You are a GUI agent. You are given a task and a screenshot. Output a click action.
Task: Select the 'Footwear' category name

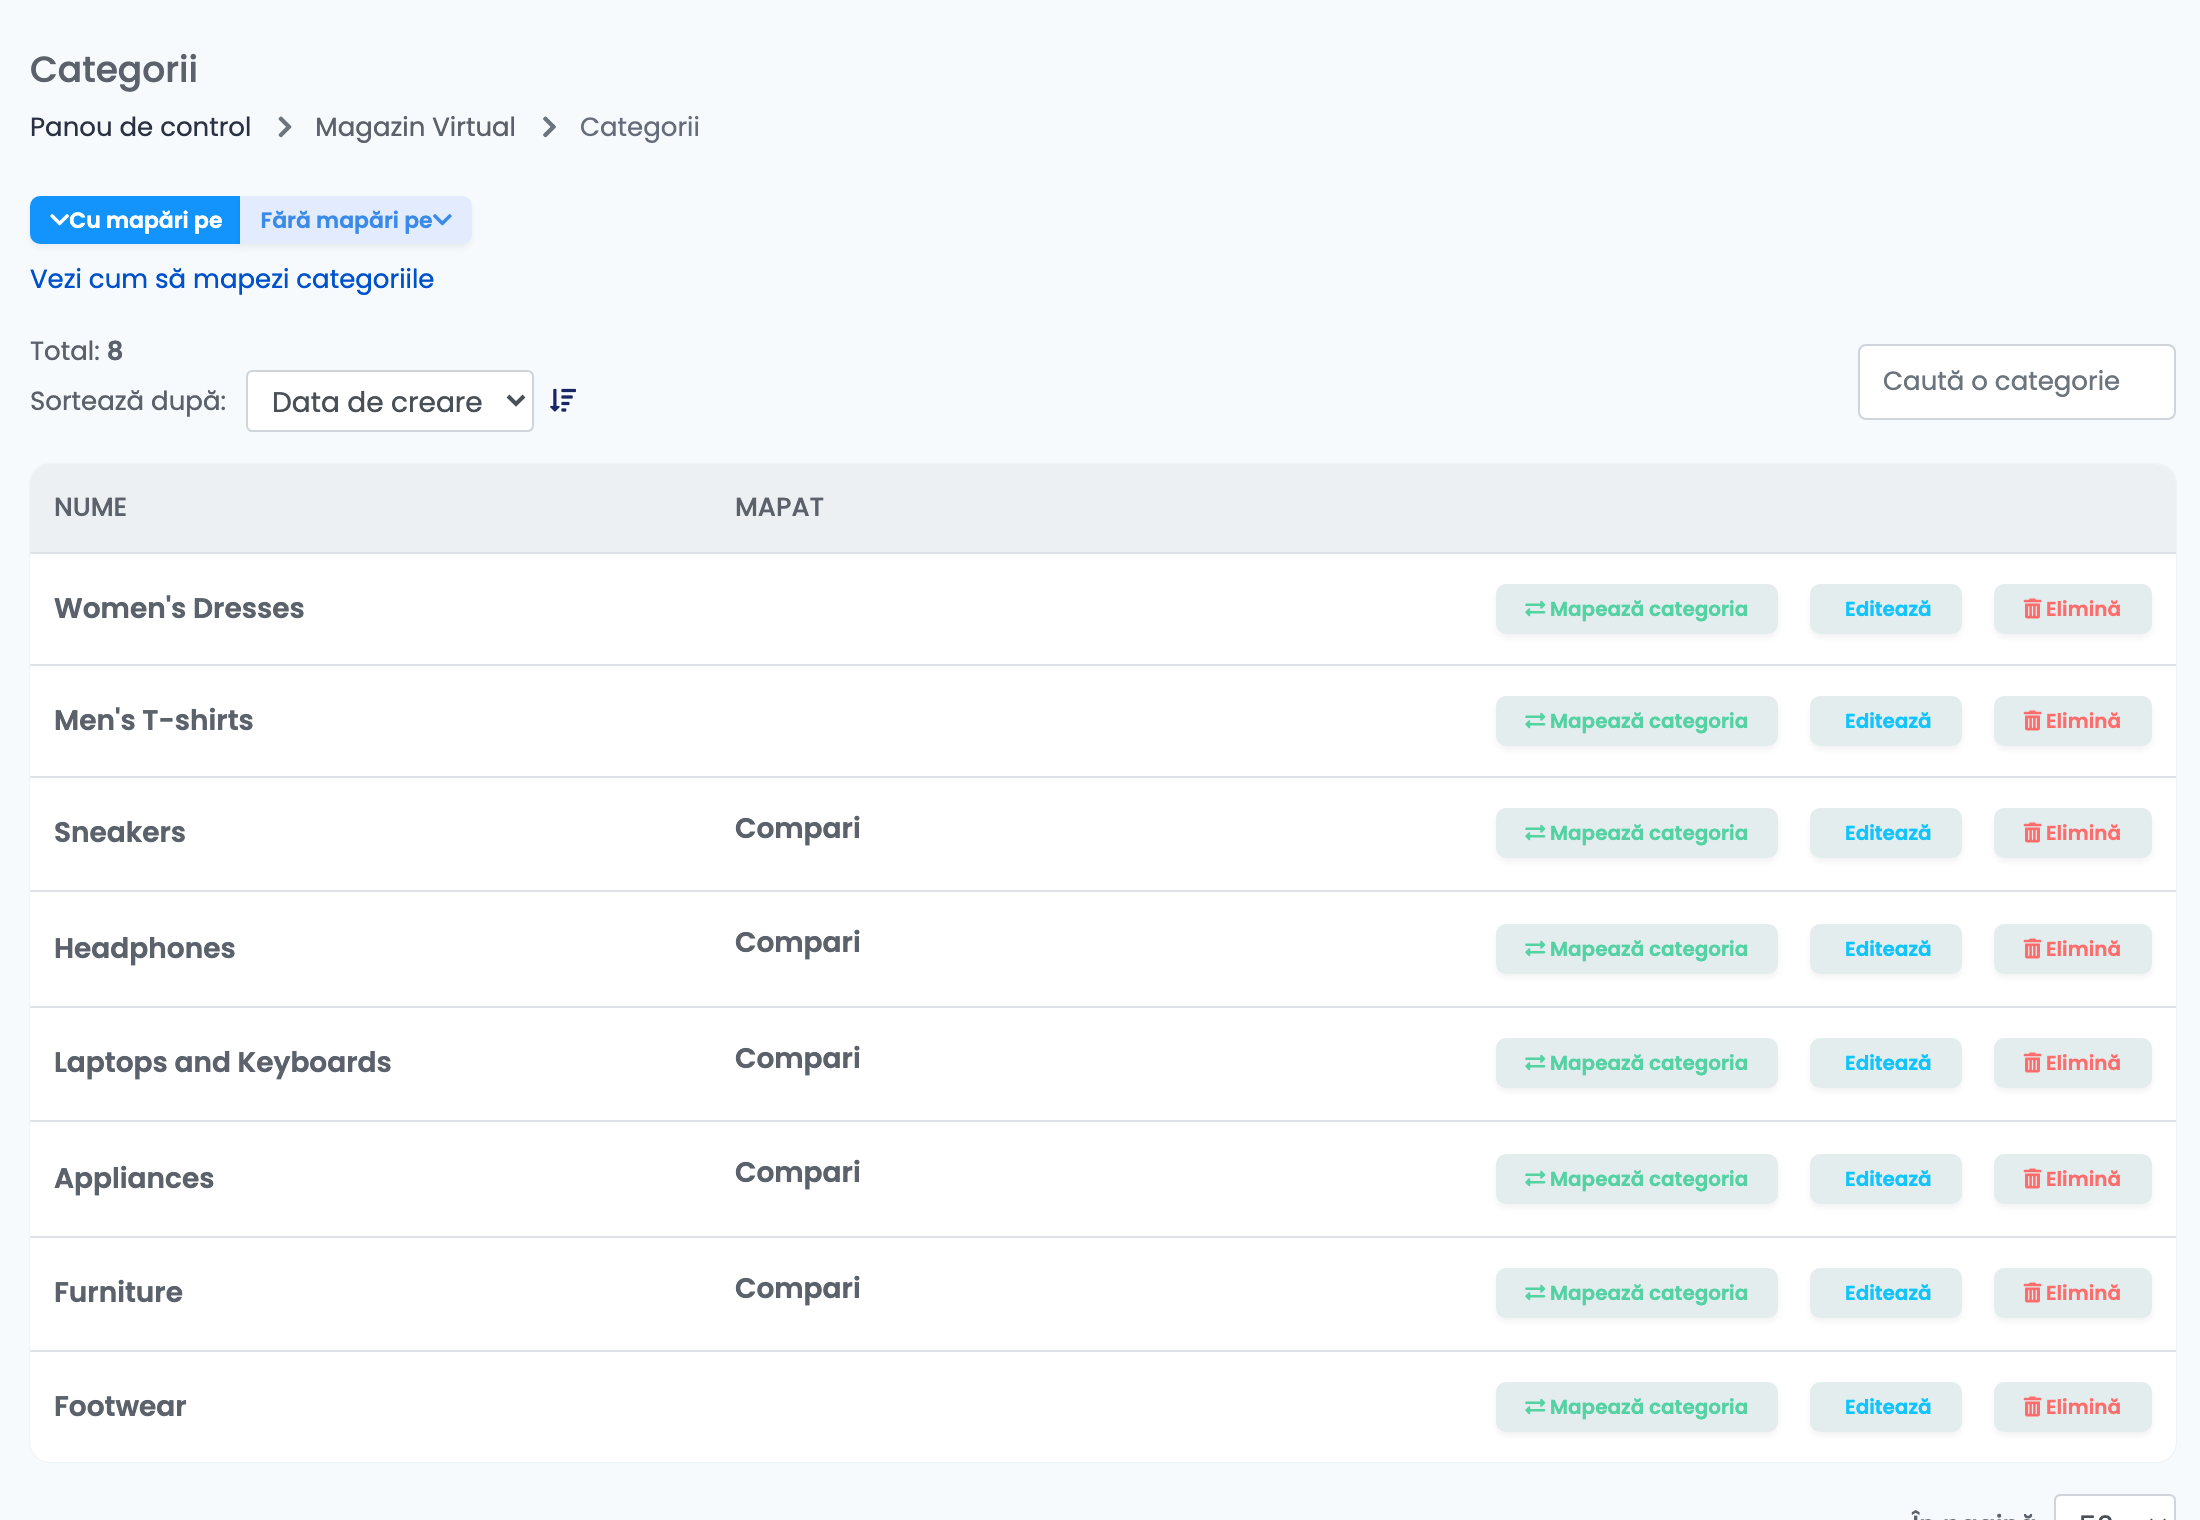pos(120,1406)
